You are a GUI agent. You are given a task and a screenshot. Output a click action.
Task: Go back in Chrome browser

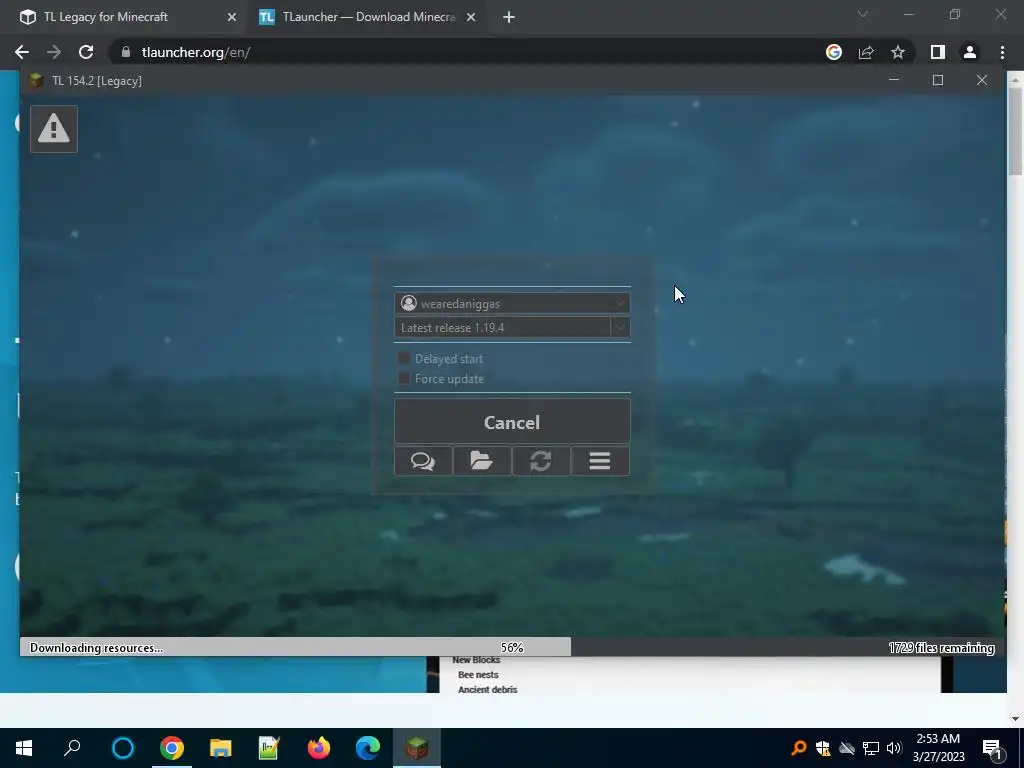[x=22, y=52]
